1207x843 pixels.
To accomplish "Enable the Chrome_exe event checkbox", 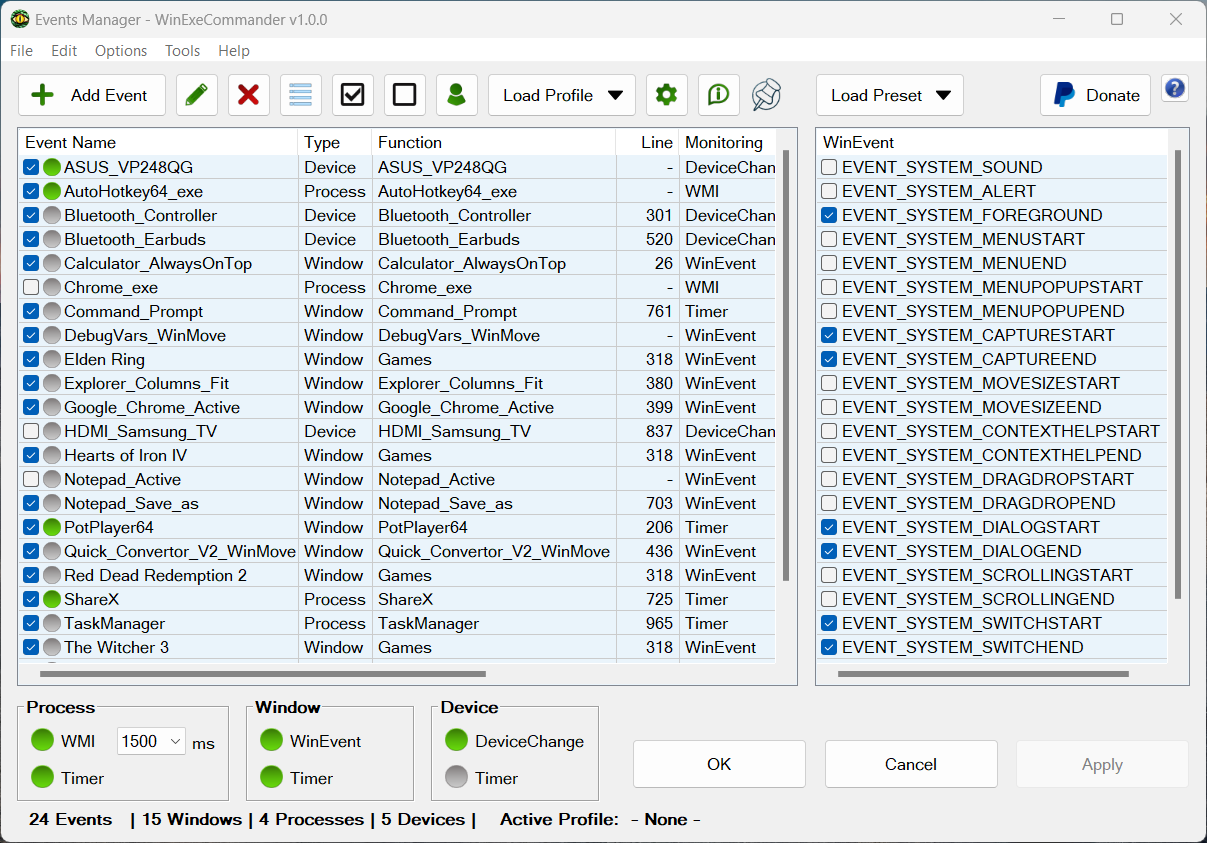I will click(31, 287).
